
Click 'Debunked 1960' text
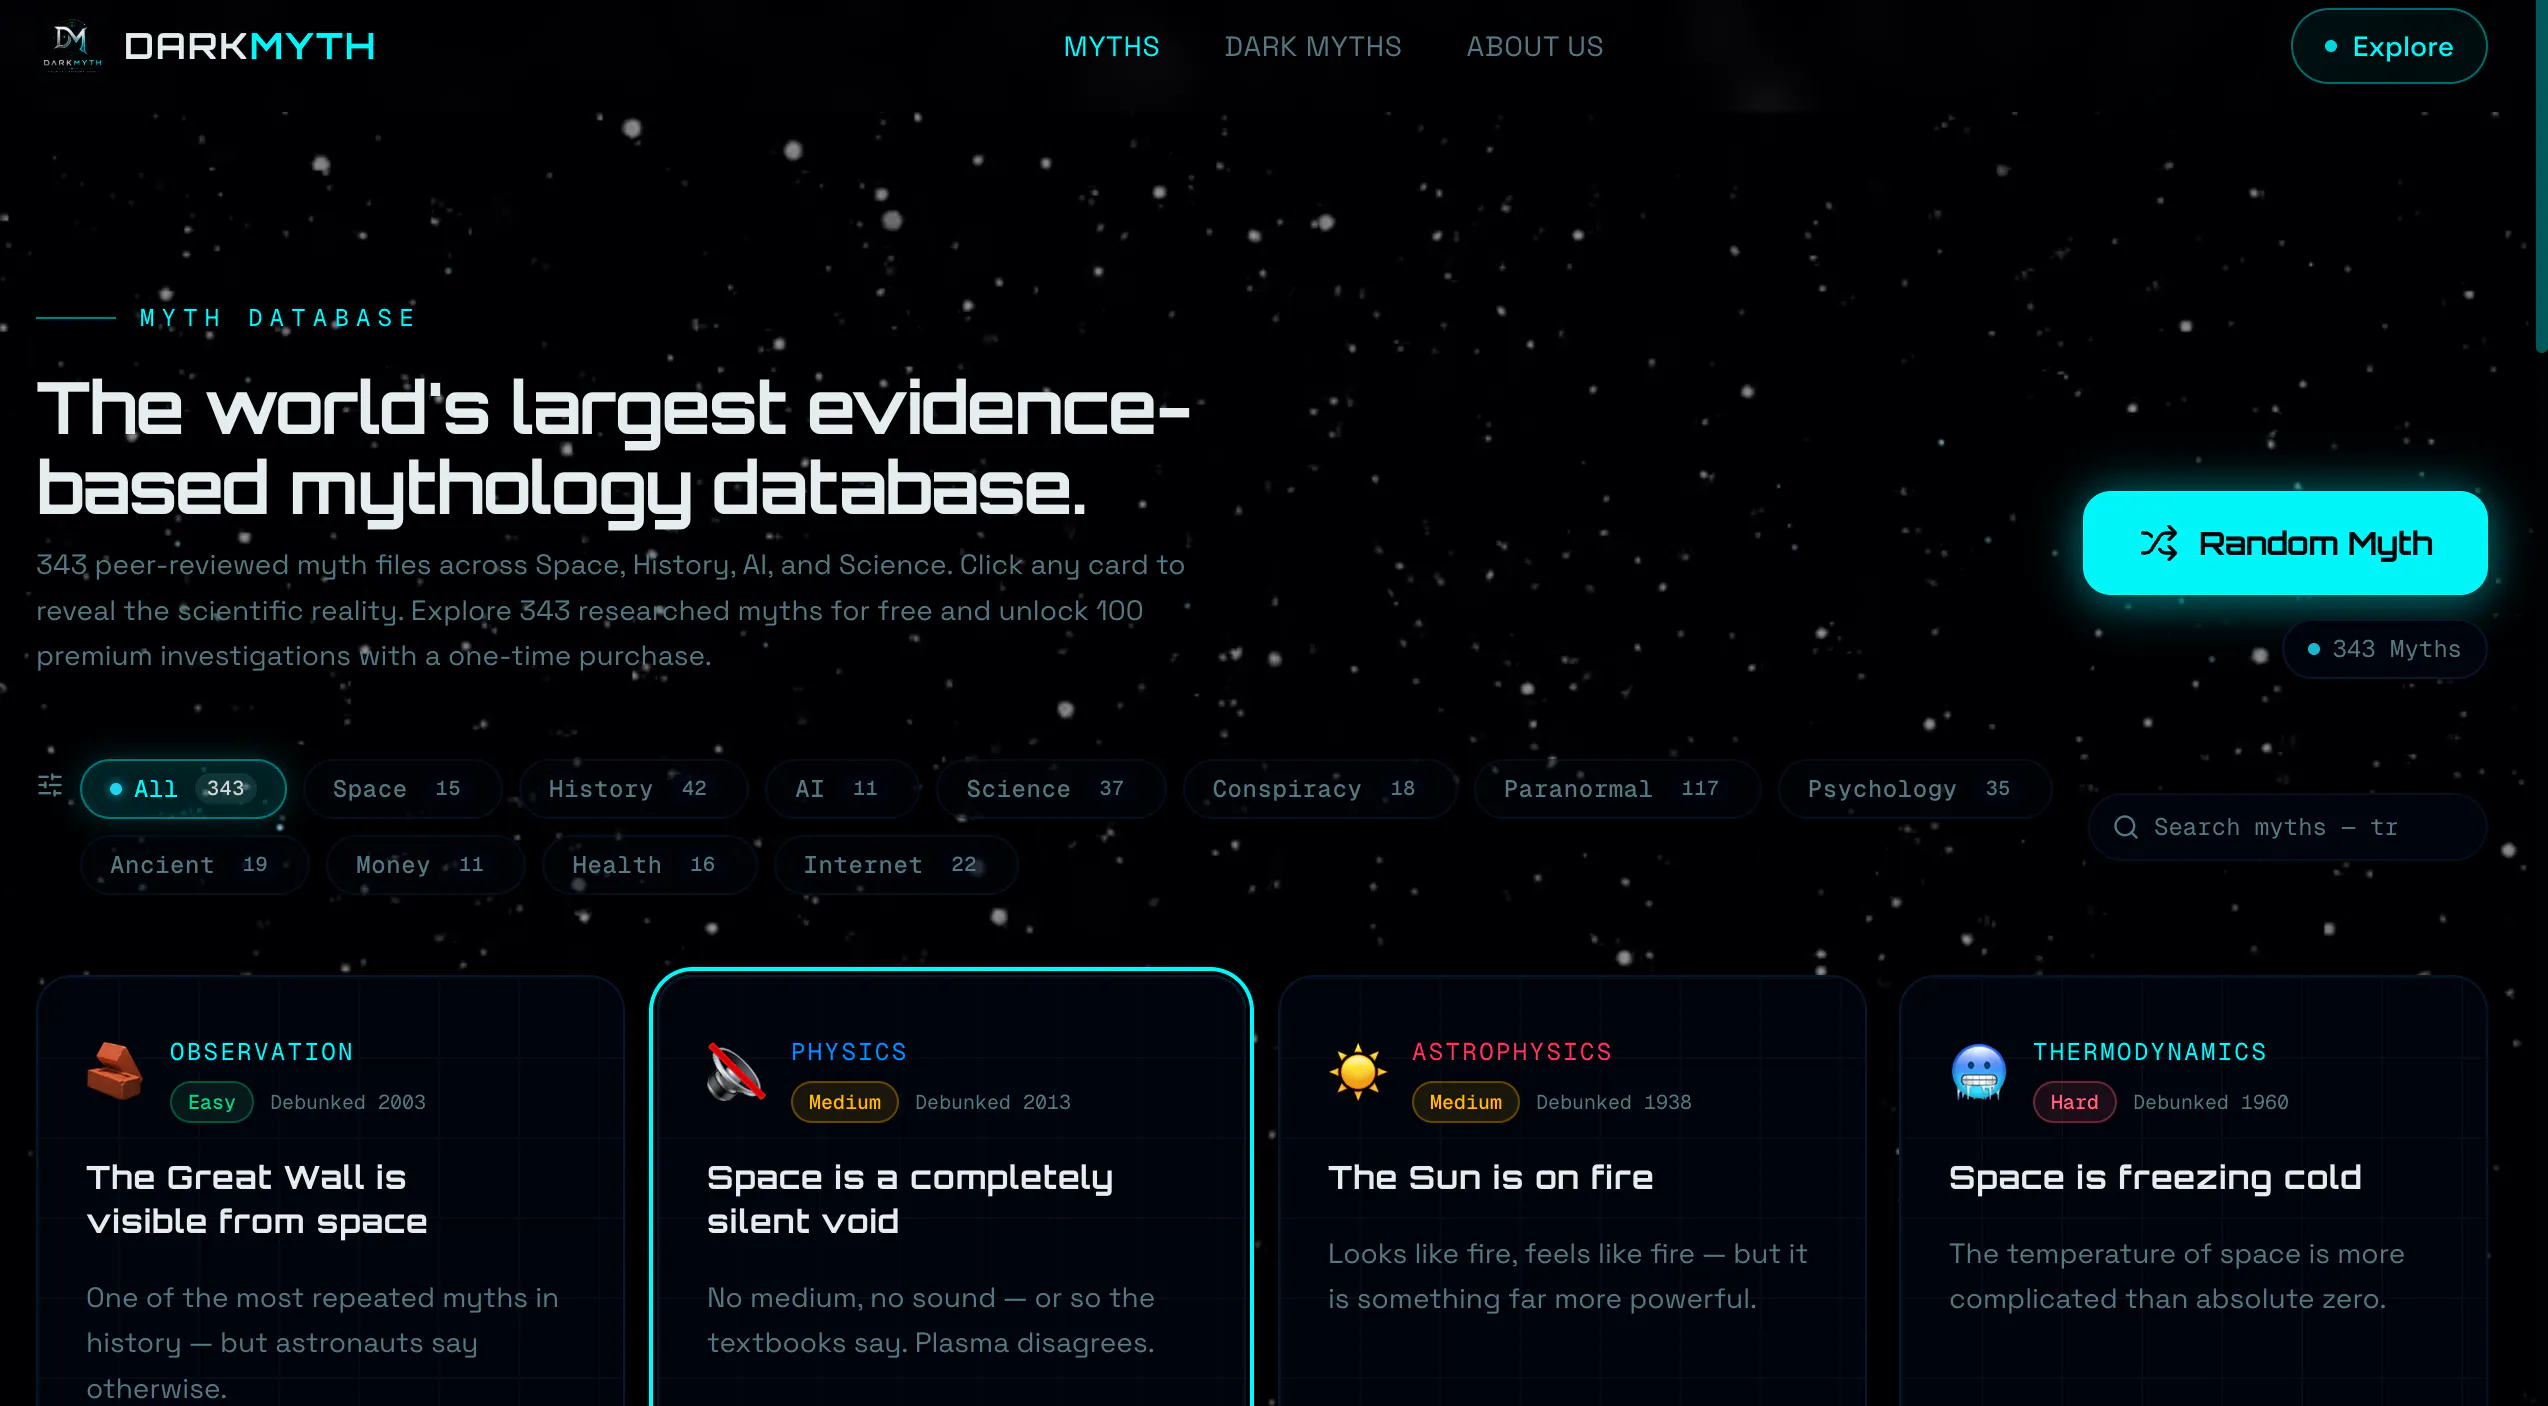(2211, 1102)
